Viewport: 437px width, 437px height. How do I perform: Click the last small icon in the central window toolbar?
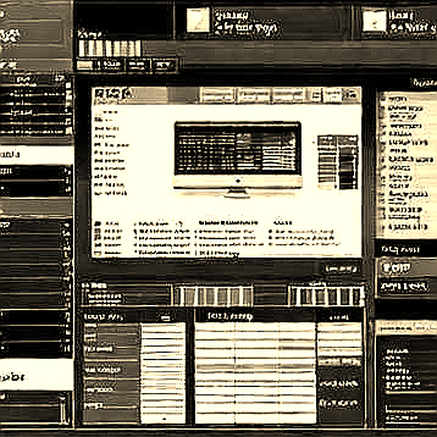pos(352,96)
